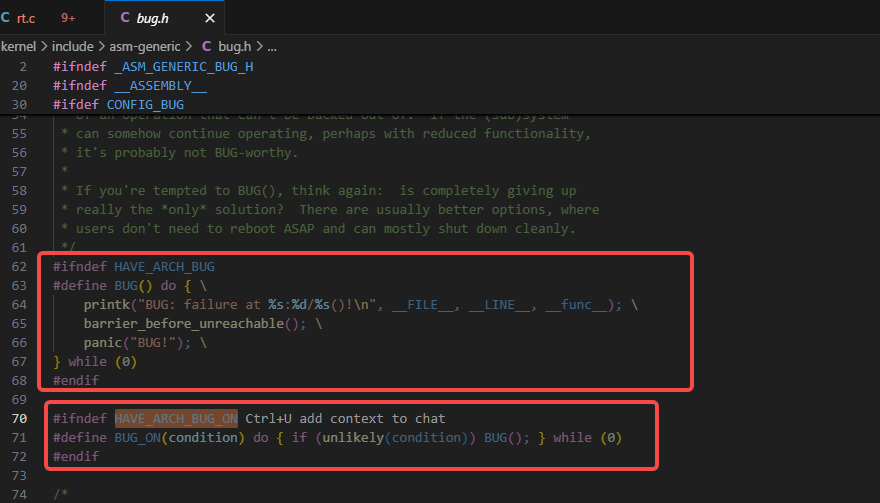Click line number 62 in gutter

[x=19, y=267]
